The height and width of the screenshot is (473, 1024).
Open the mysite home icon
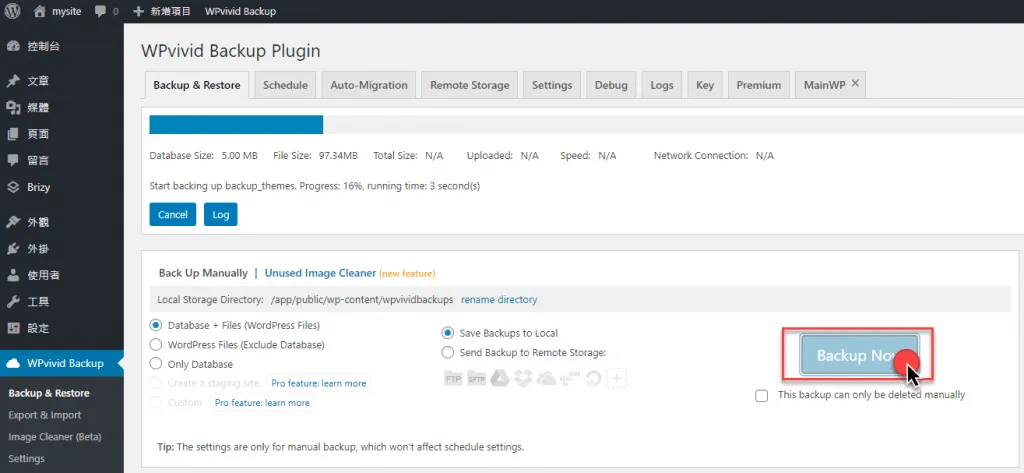click(40, 11)
